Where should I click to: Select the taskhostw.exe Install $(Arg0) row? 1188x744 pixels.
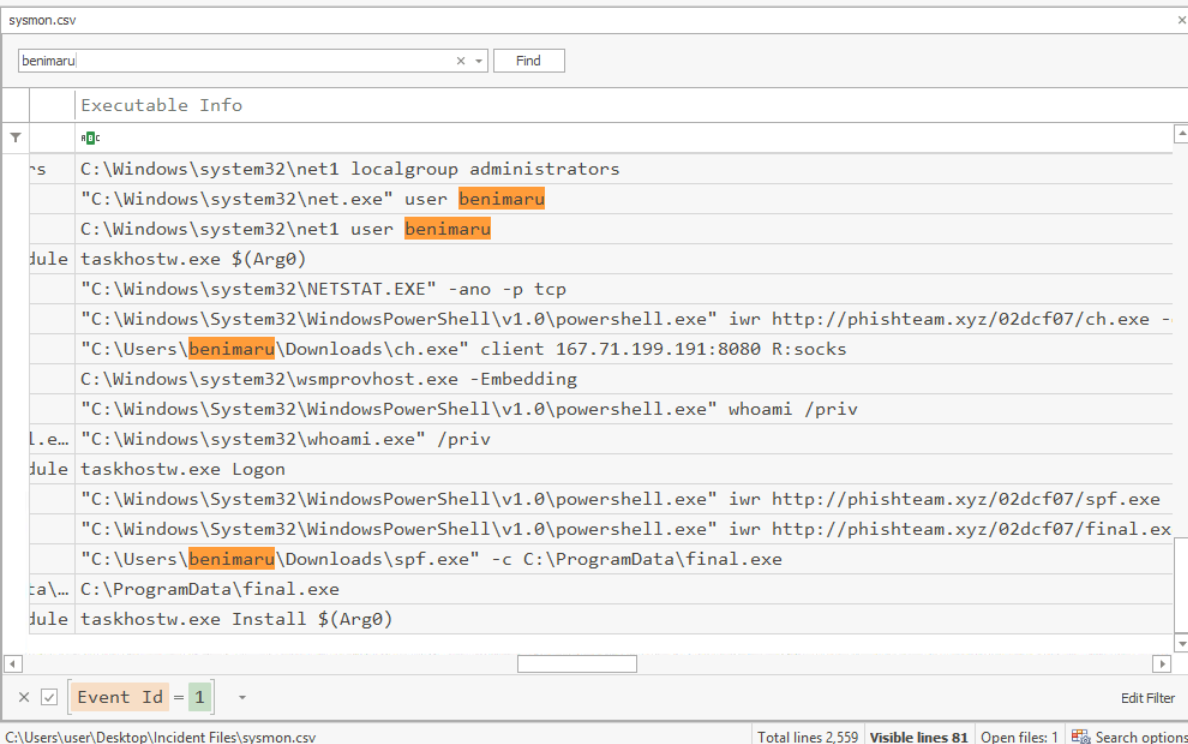[624, 619]
